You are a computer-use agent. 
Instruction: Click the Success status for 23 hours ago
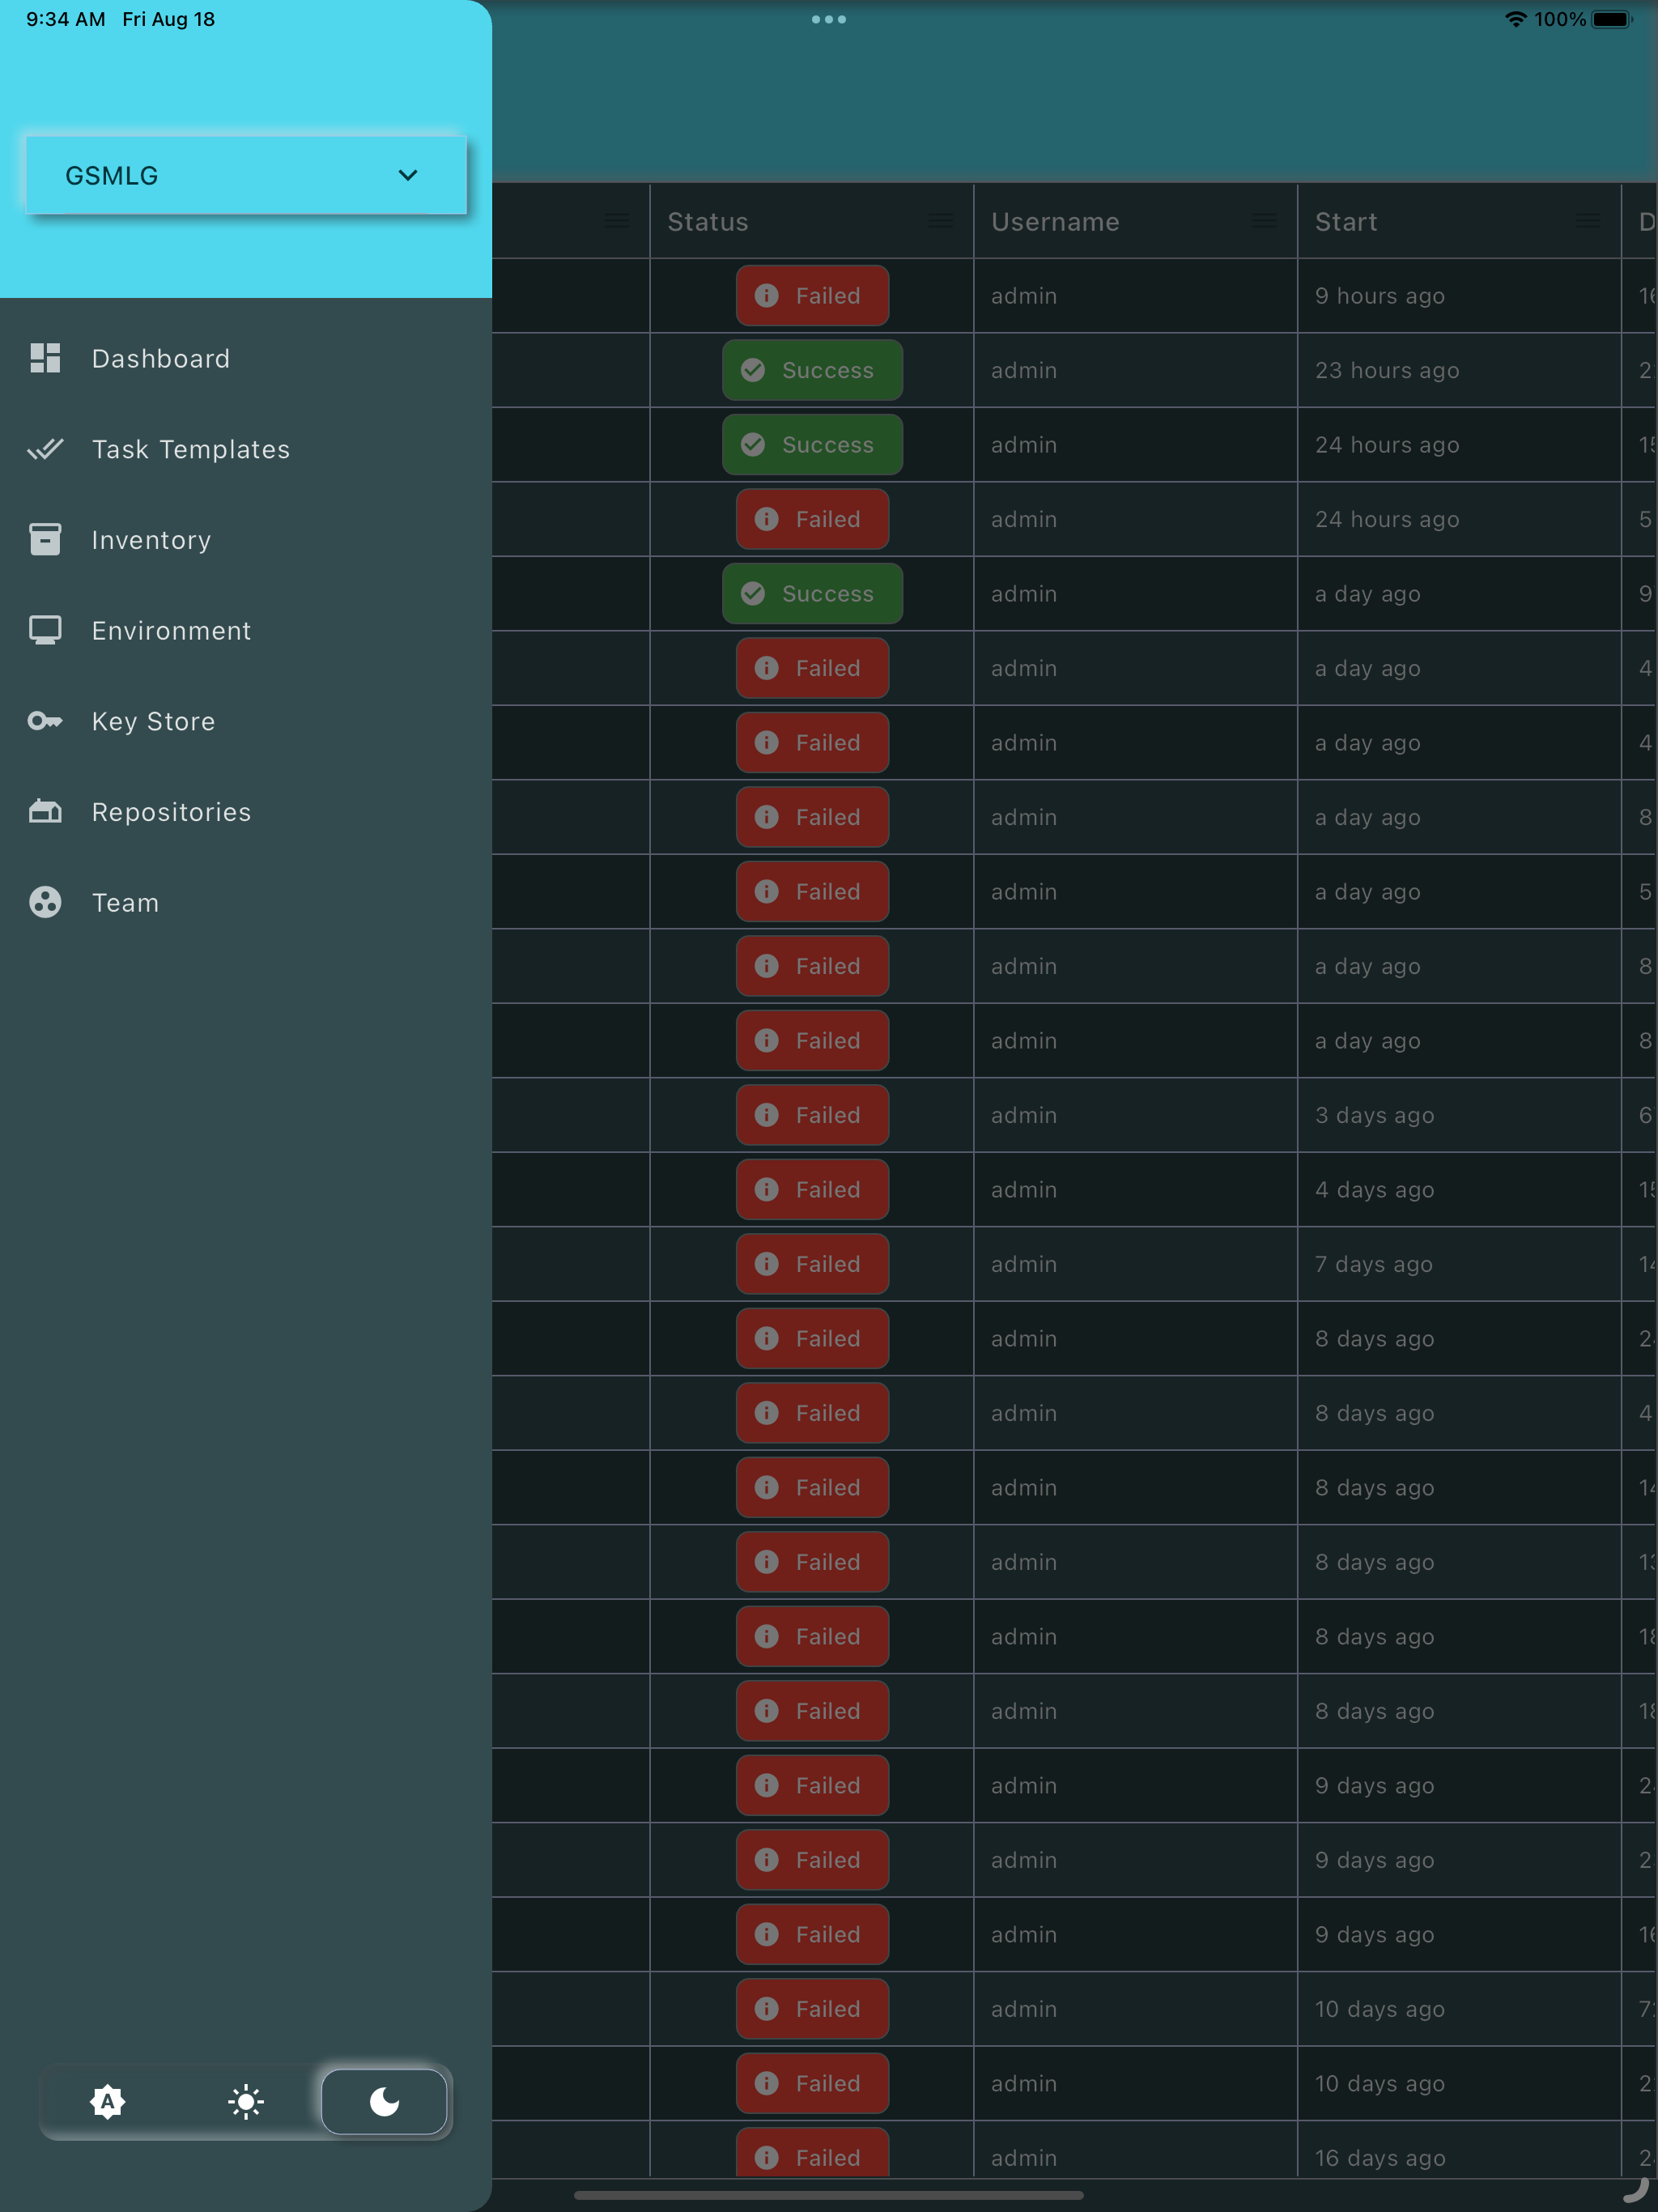812,370
